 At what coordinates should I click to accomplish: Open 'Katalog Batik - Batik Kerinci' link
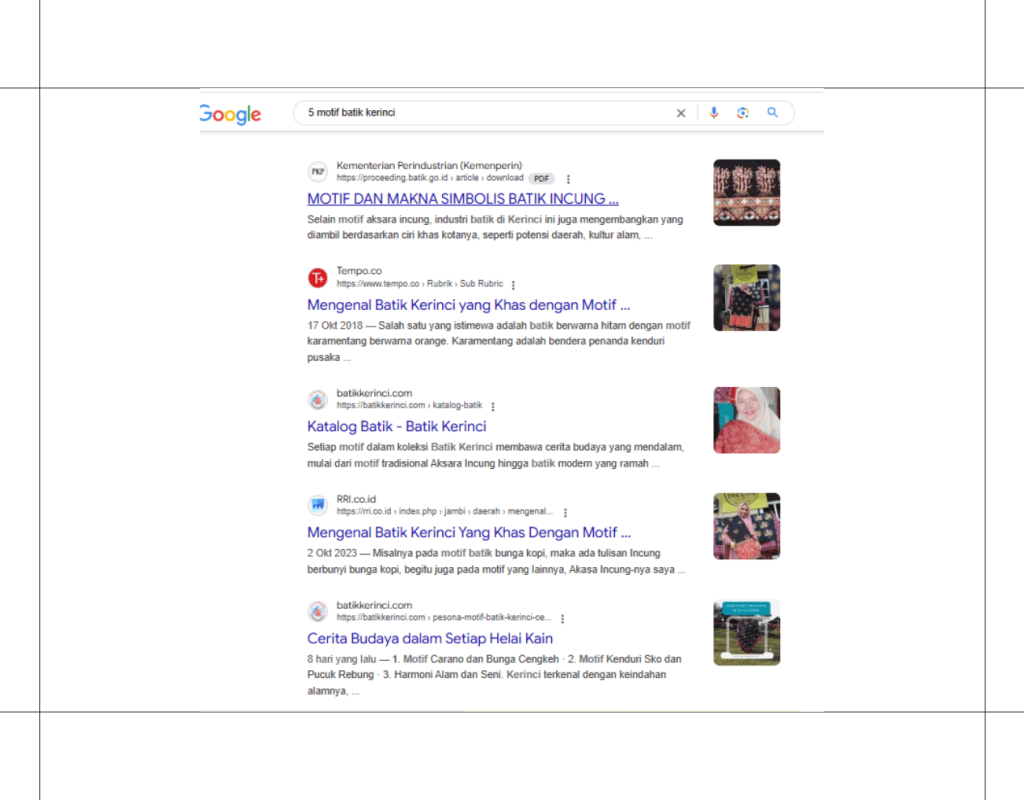396,426
